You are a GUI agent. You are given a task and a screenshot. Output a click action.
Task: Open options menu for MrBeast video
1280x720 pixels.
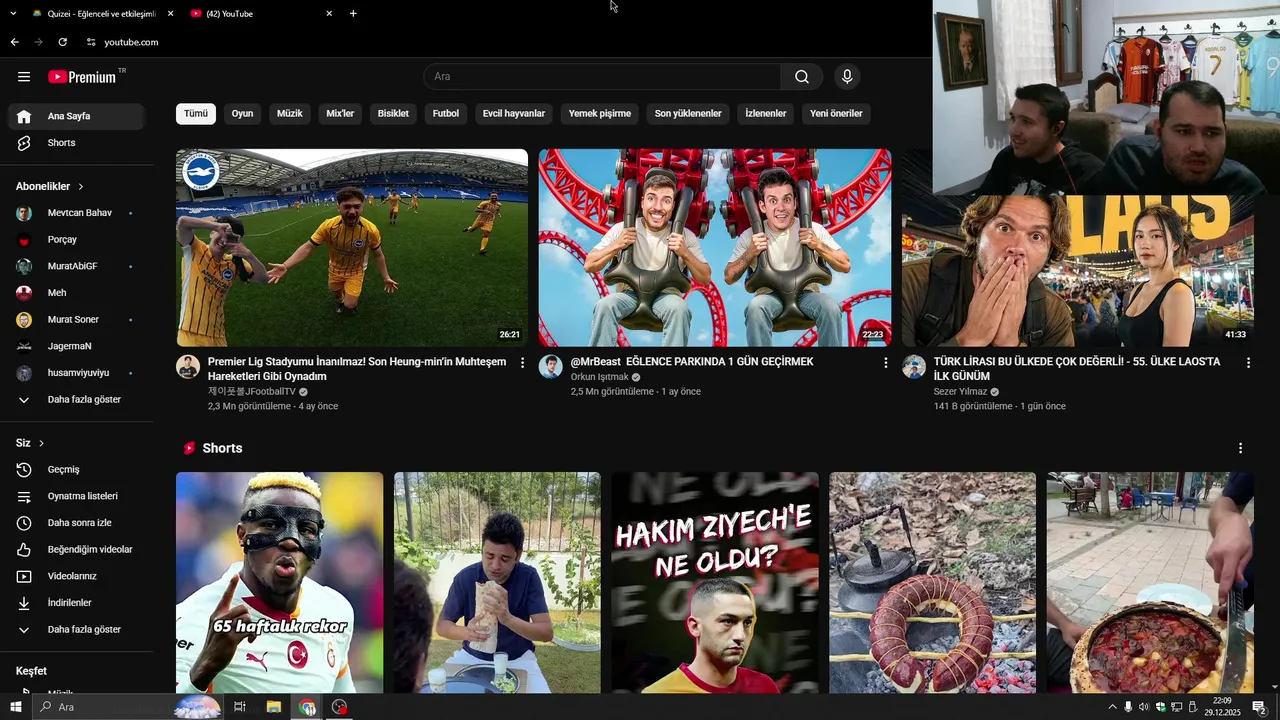tap(885, 363)
